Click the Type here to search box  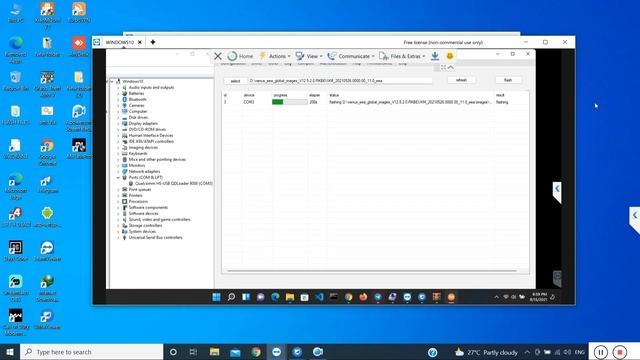click(92, 352)
